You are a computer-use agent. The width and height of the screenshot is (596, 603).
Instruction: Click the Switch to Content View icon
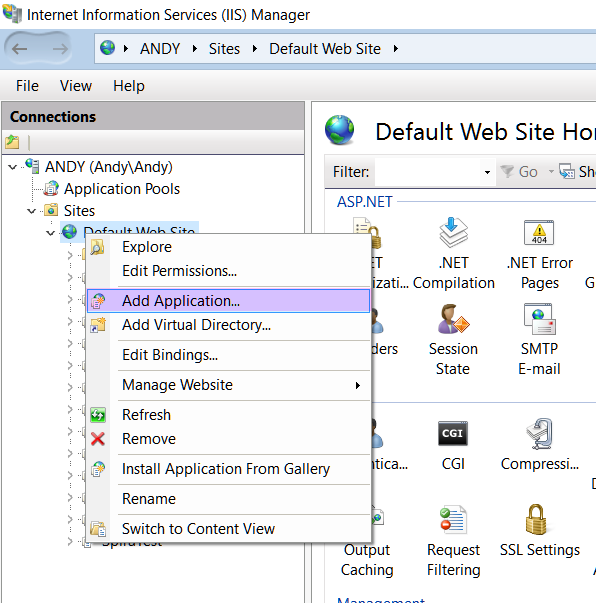pos(98,529)
